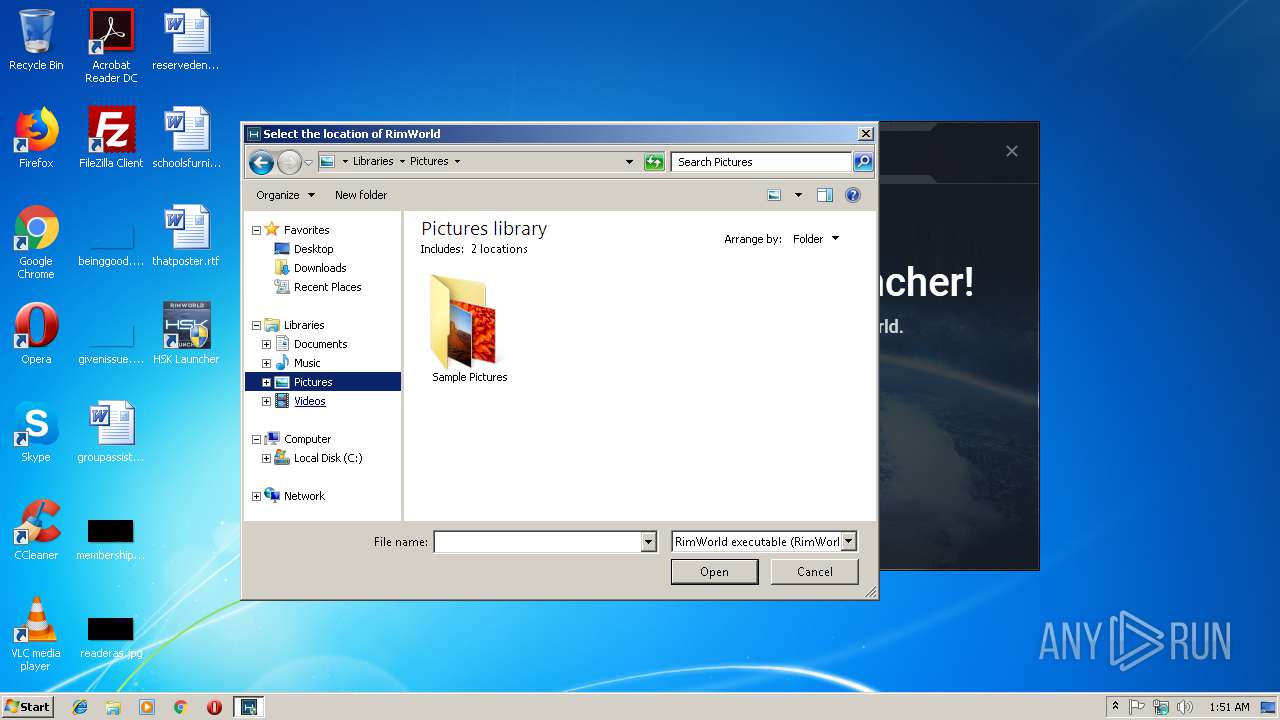
Task: Open the File name dropdown arrow
Action: (649, 542)
